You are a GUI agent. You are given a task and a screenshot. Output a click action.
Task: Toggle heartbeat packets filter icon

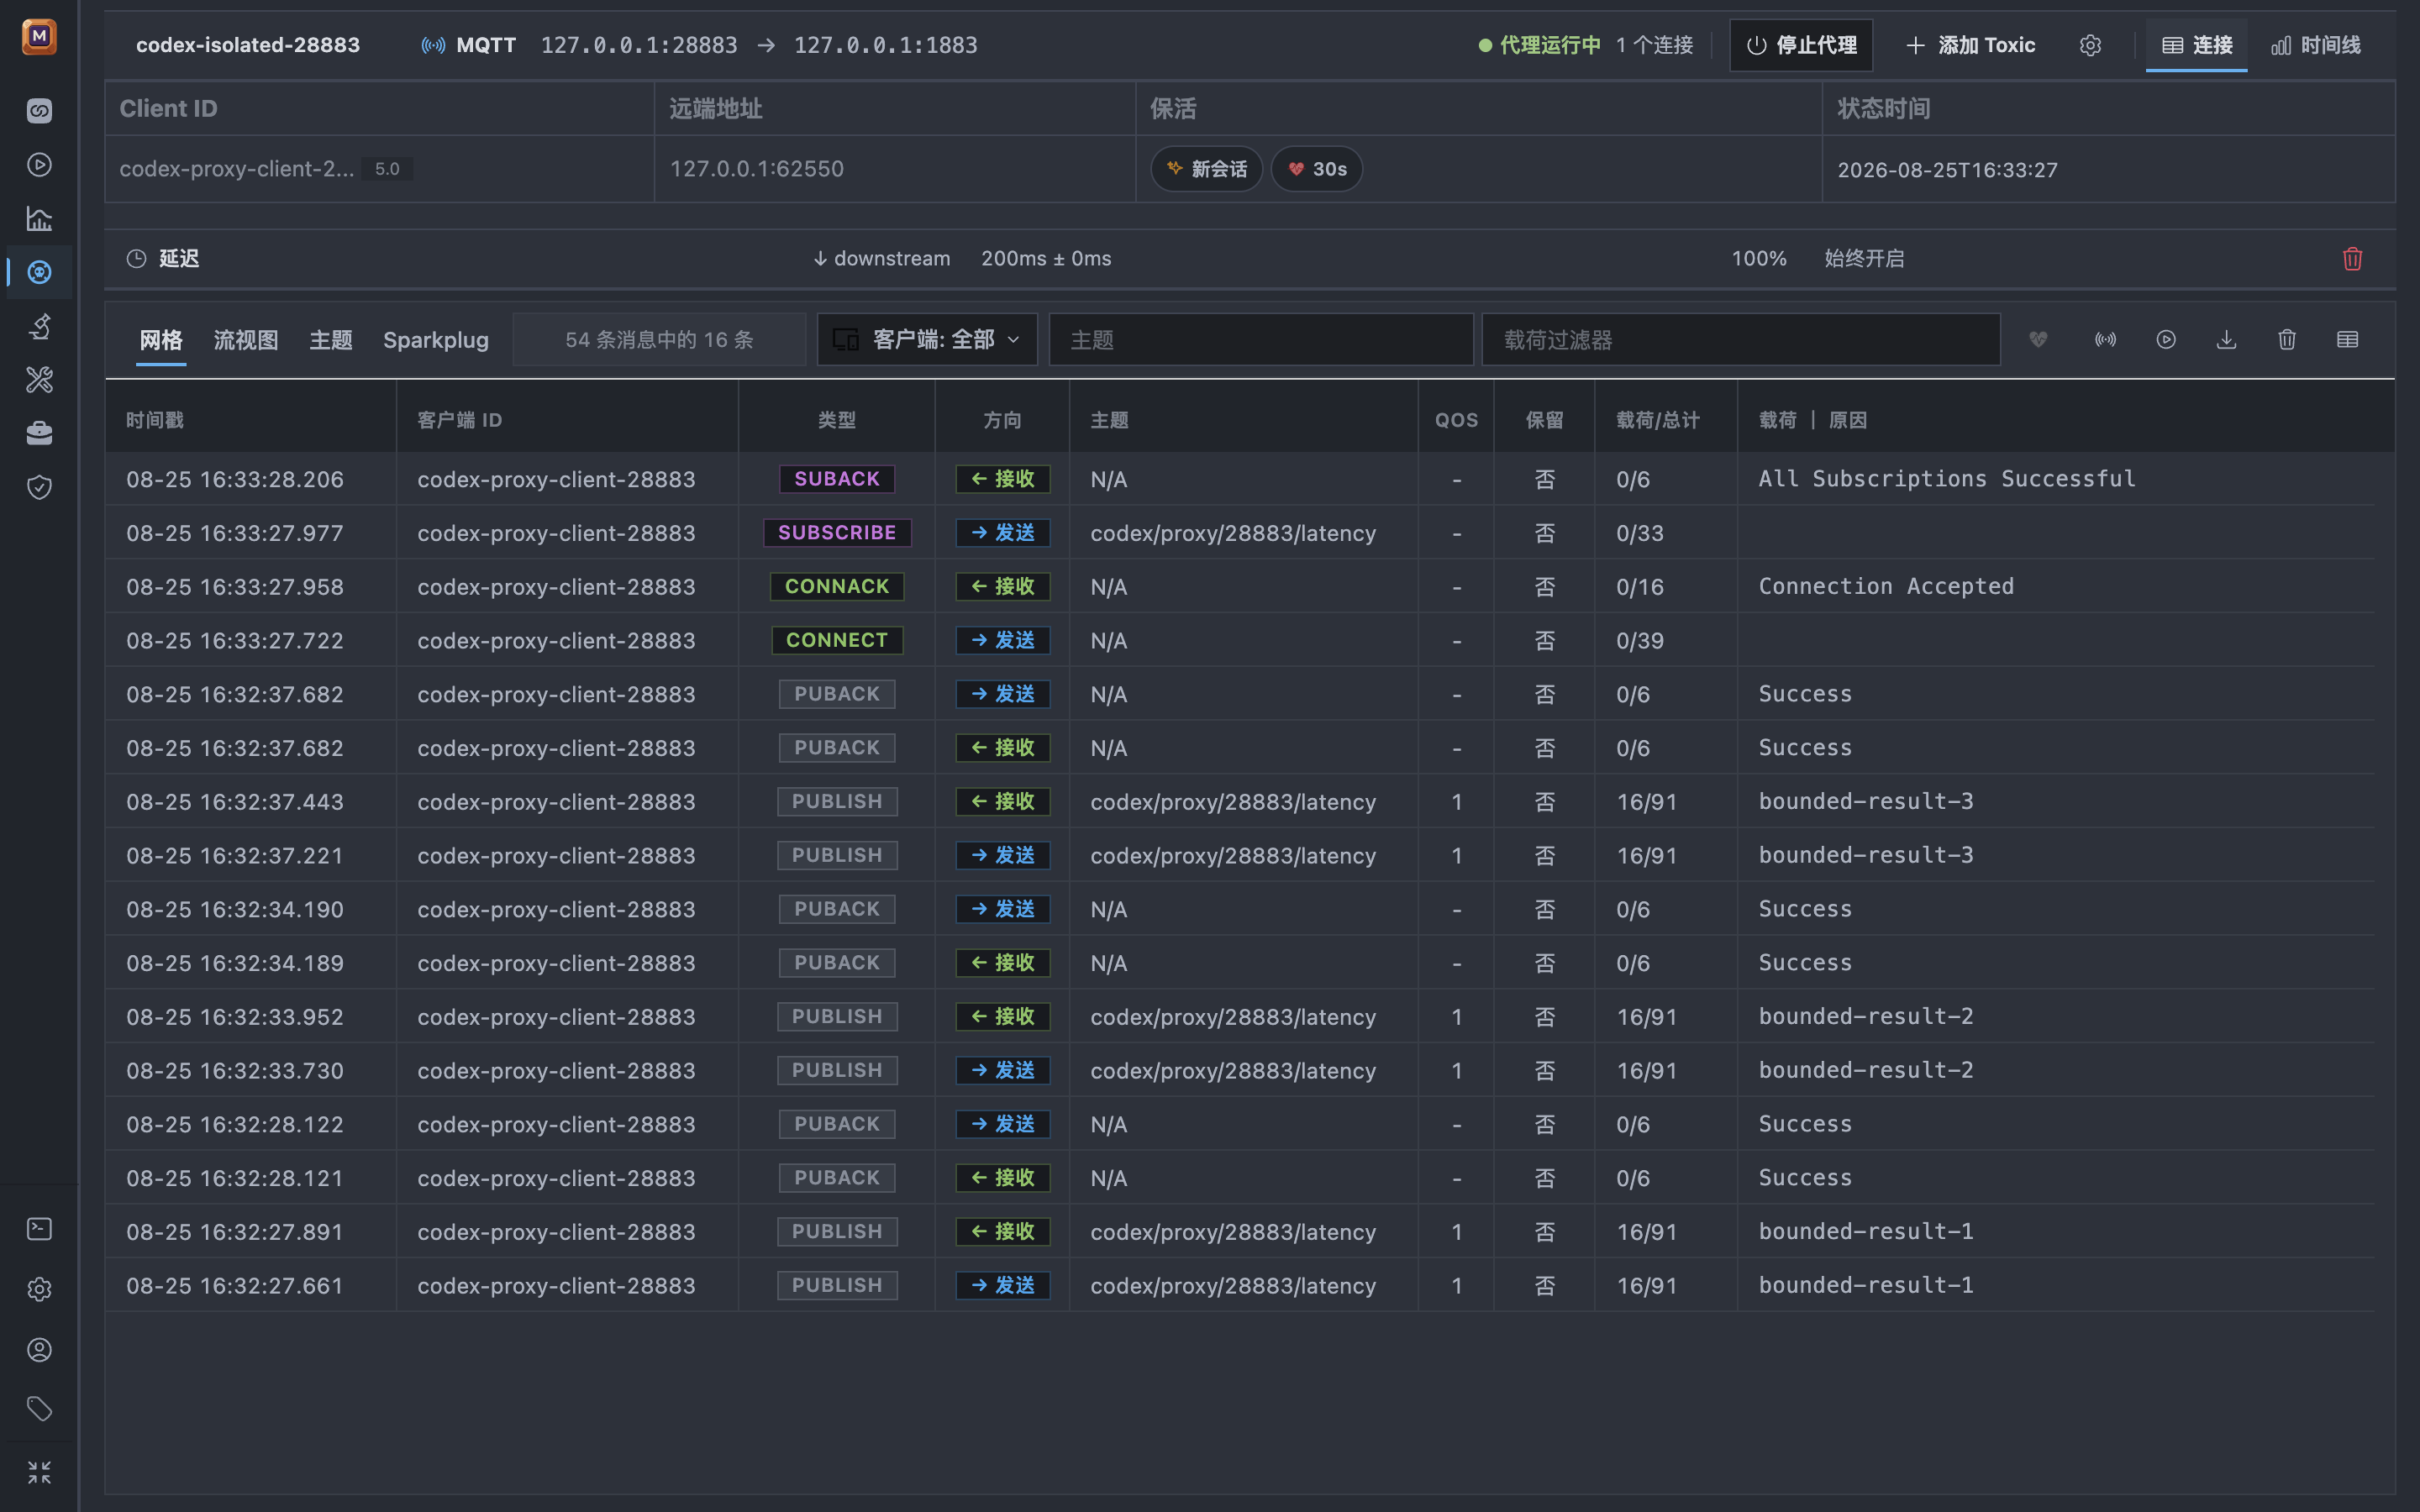(2038, 340)
